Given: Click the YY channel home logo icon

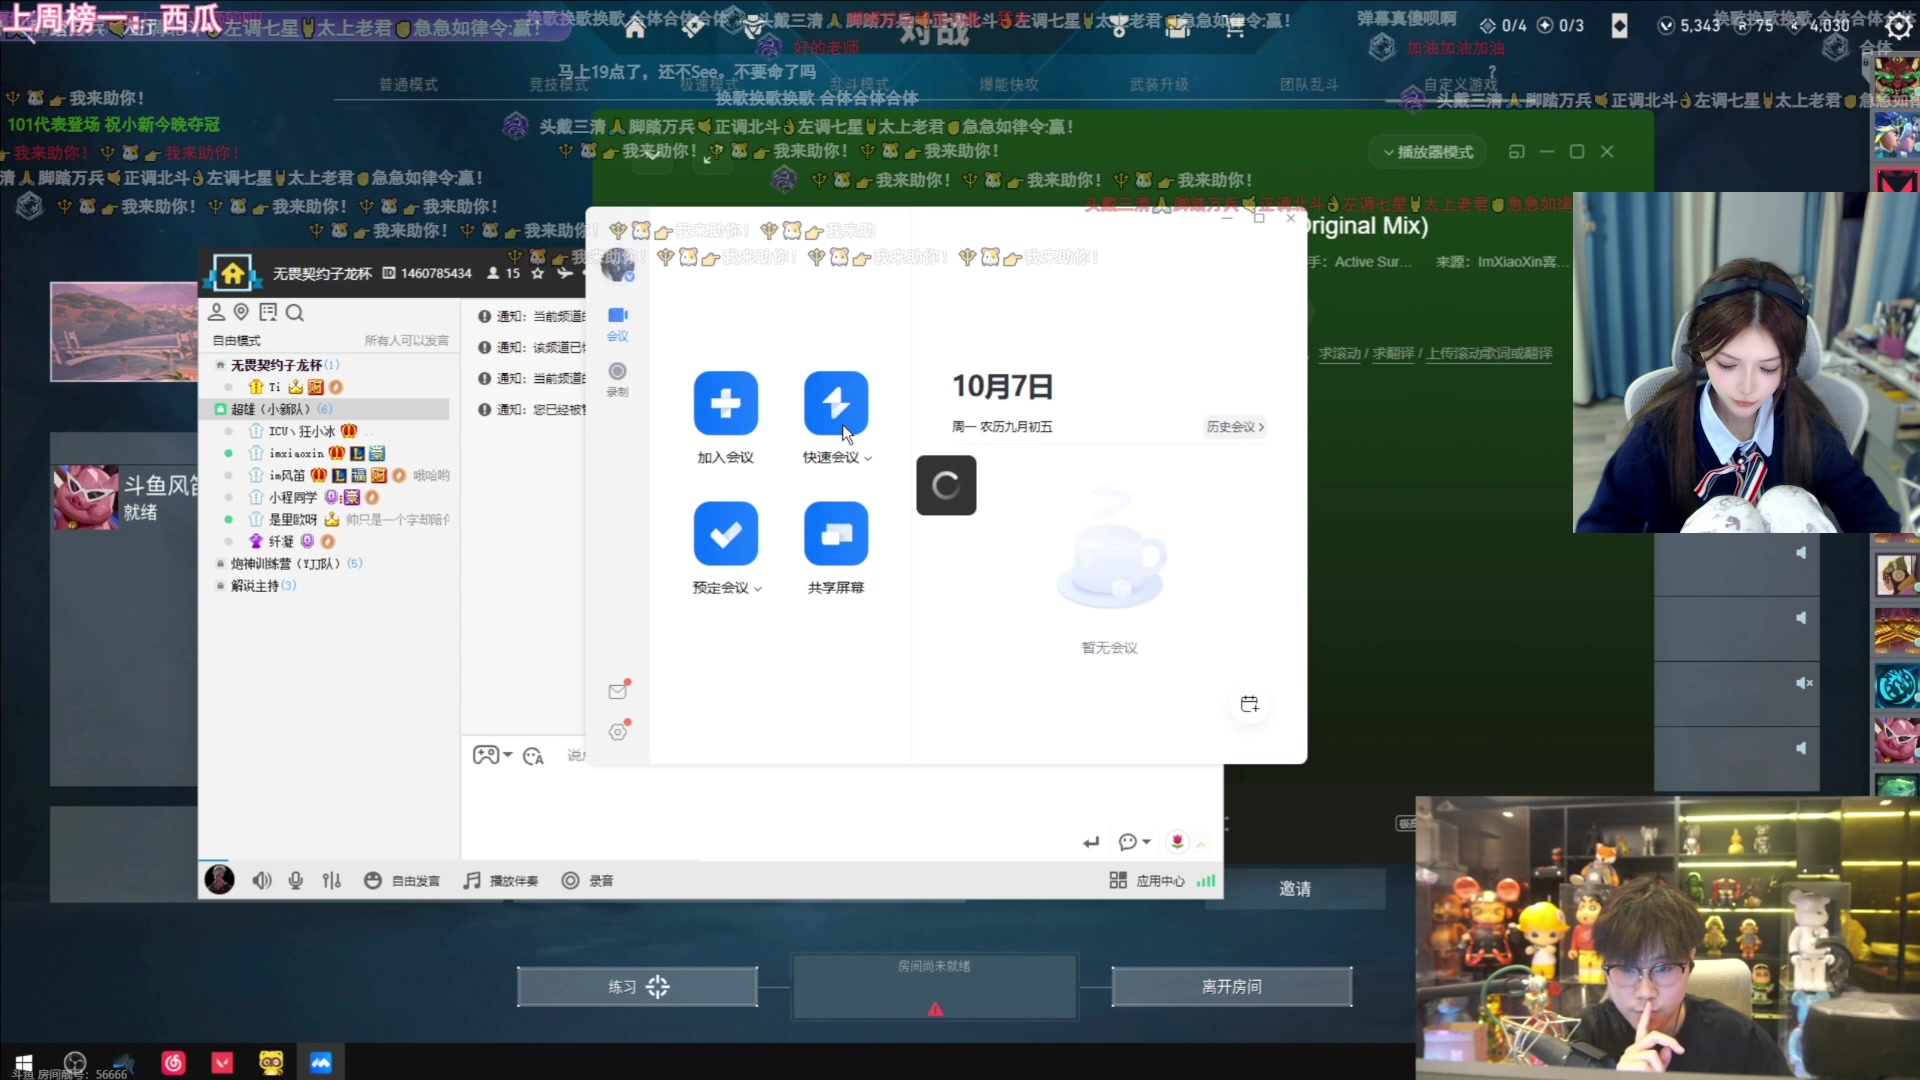Looking at the screenshot, I should (x=233, y=273).
